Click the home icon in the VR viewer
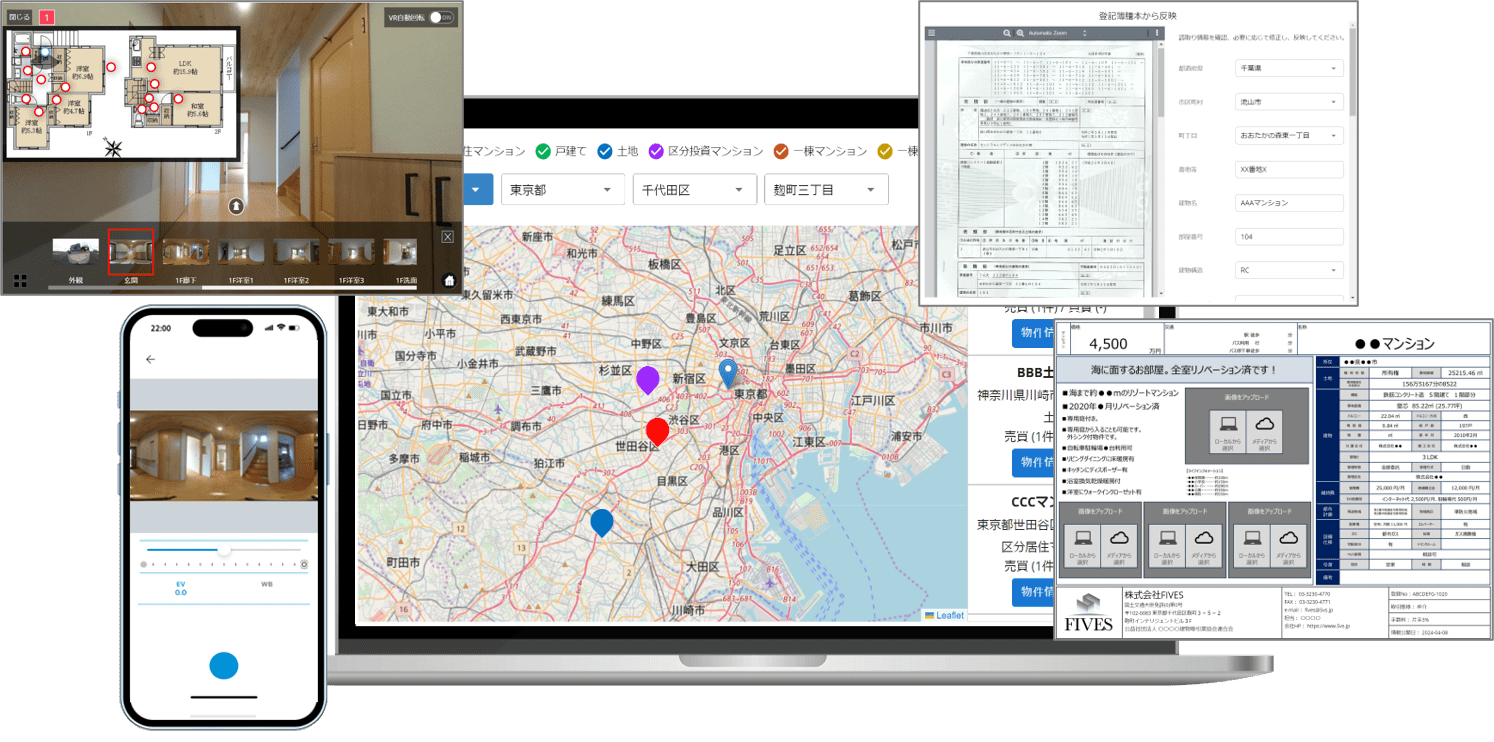Screen dimensions: 1494x742 [449, 280]
